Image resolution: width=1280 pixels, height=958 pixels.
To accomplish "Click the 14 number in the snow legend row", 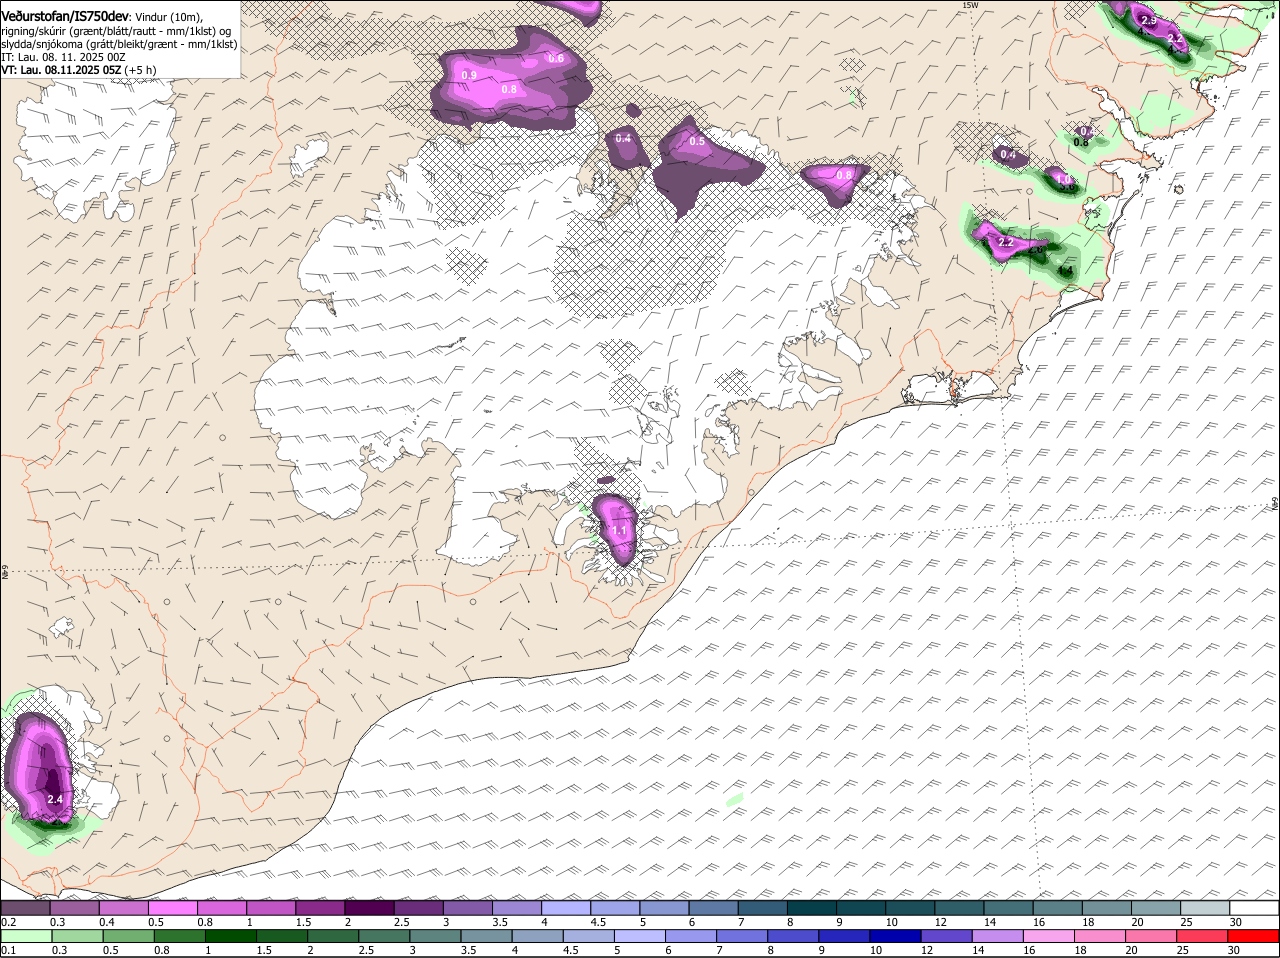I will coord(989,922).
